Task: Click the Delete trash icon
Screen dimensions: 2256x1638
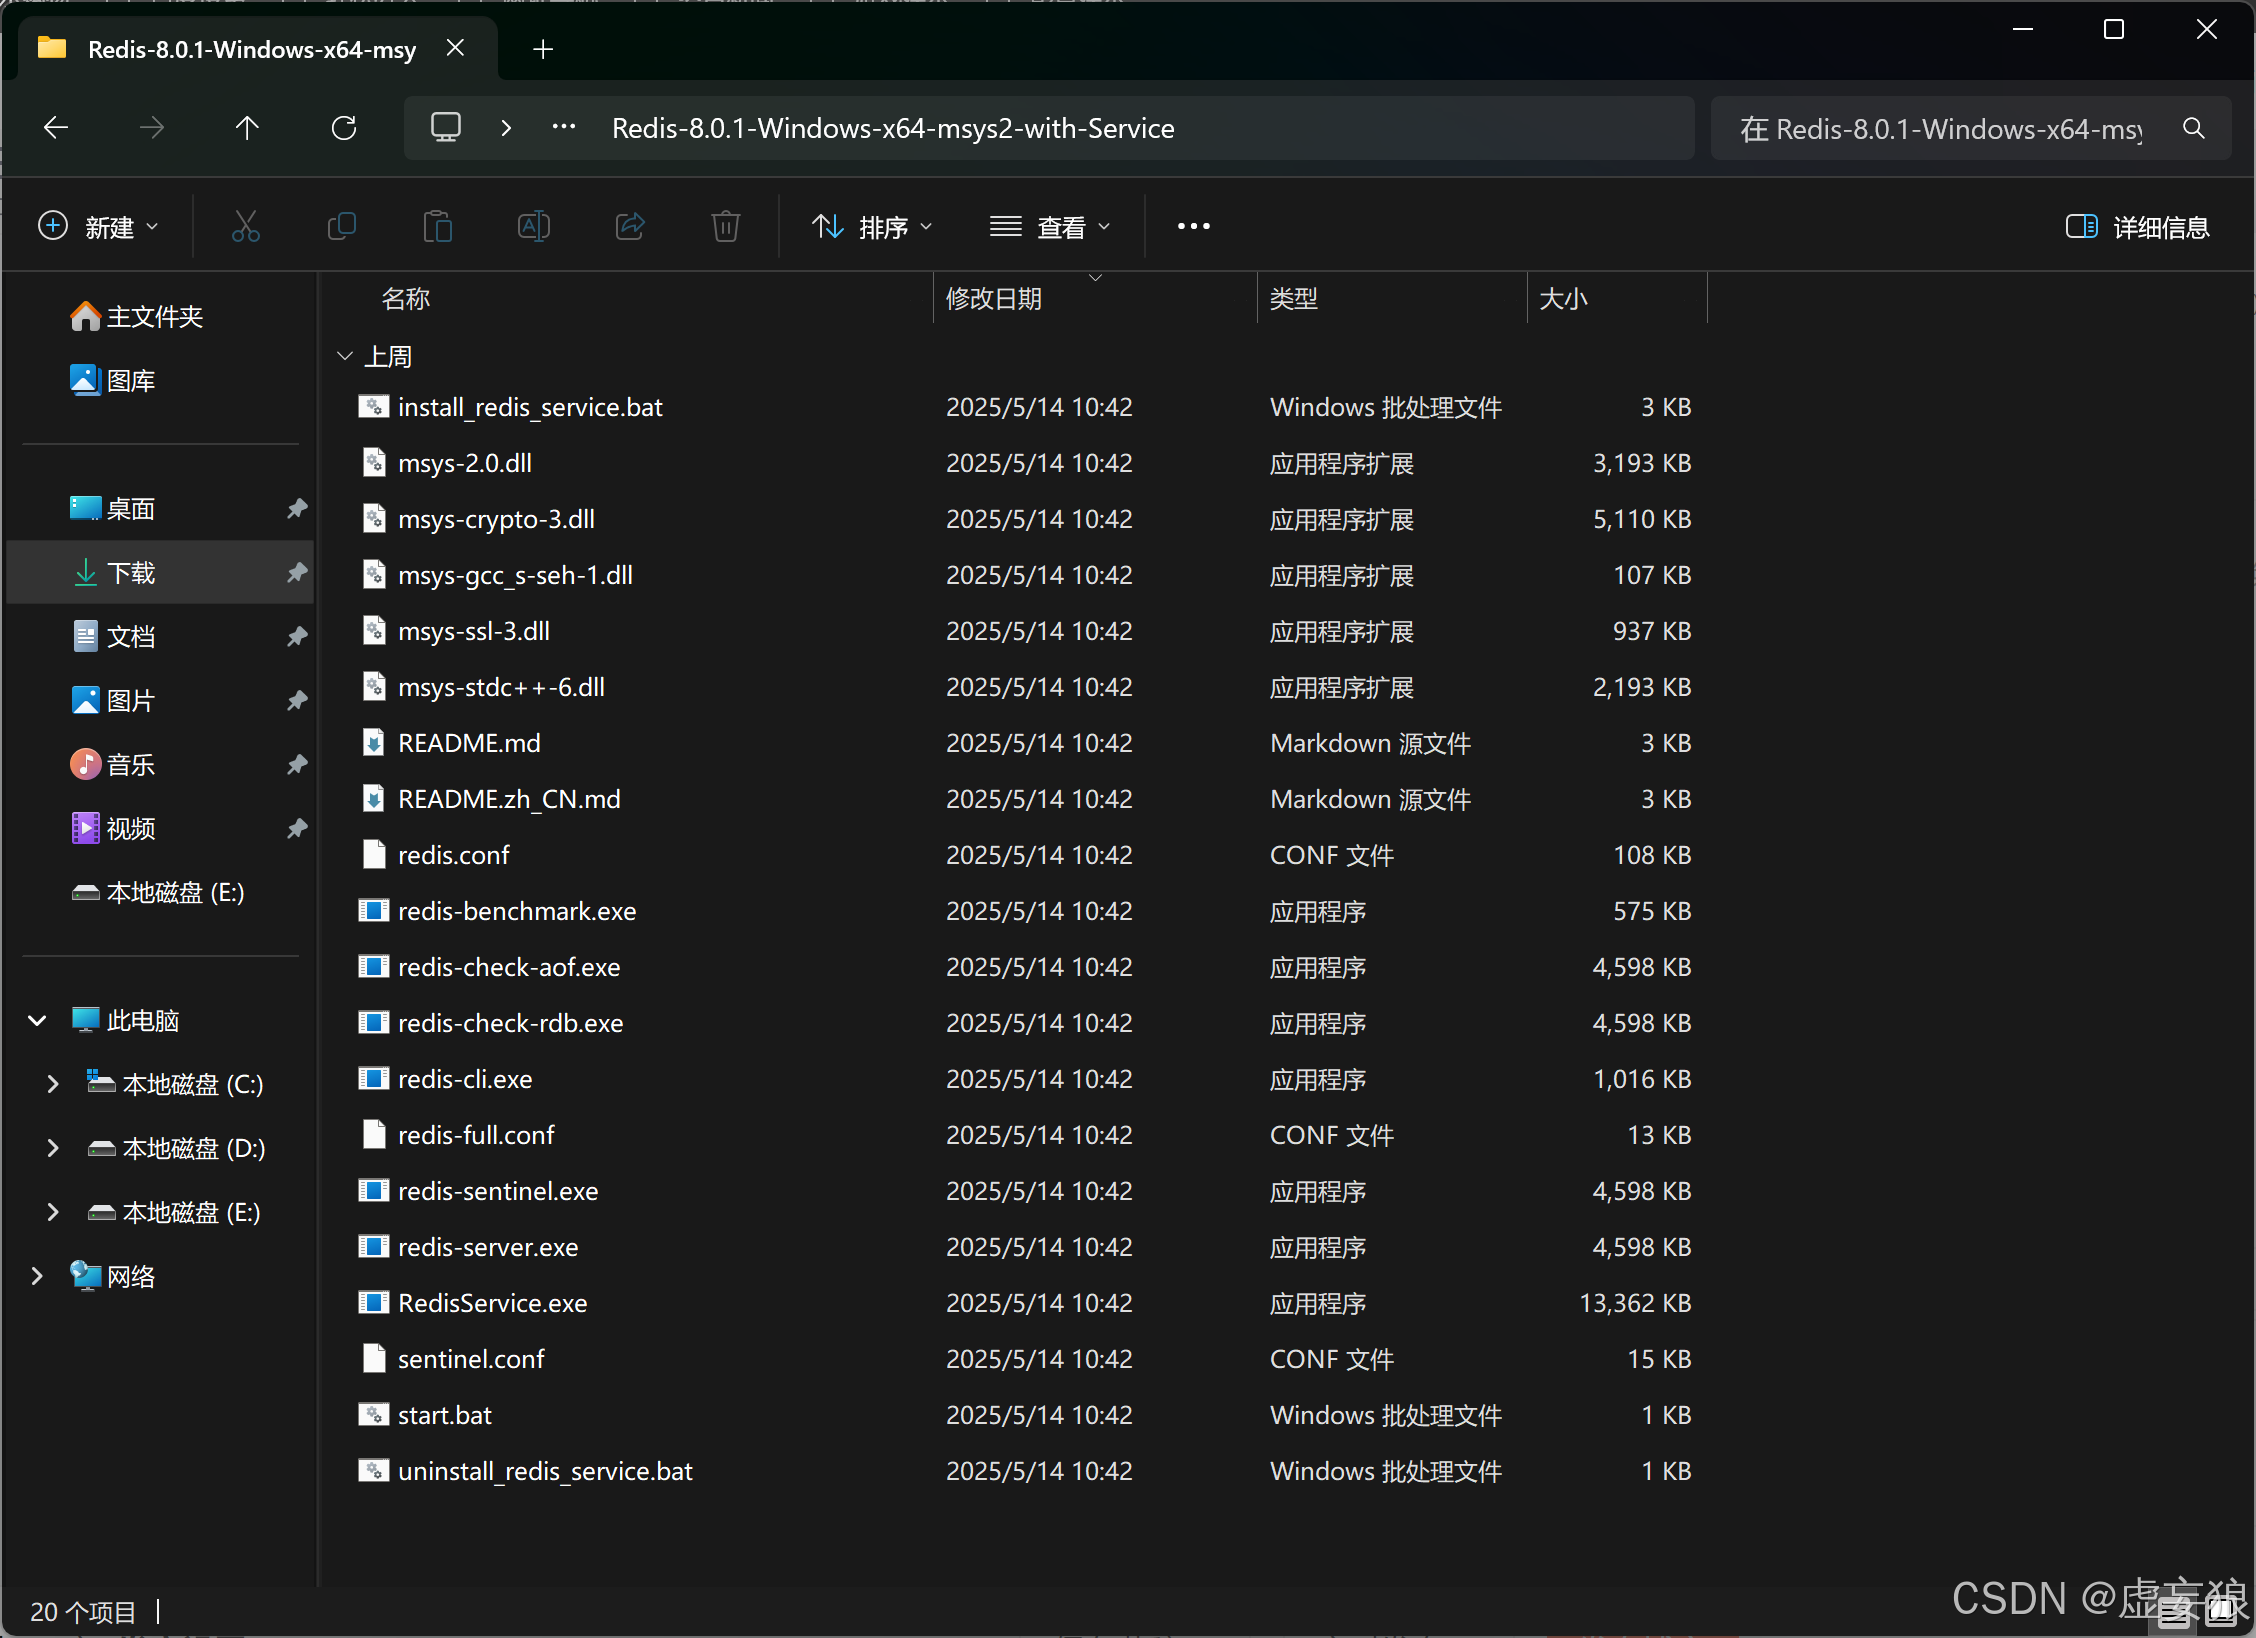Action: pos(725,227)
